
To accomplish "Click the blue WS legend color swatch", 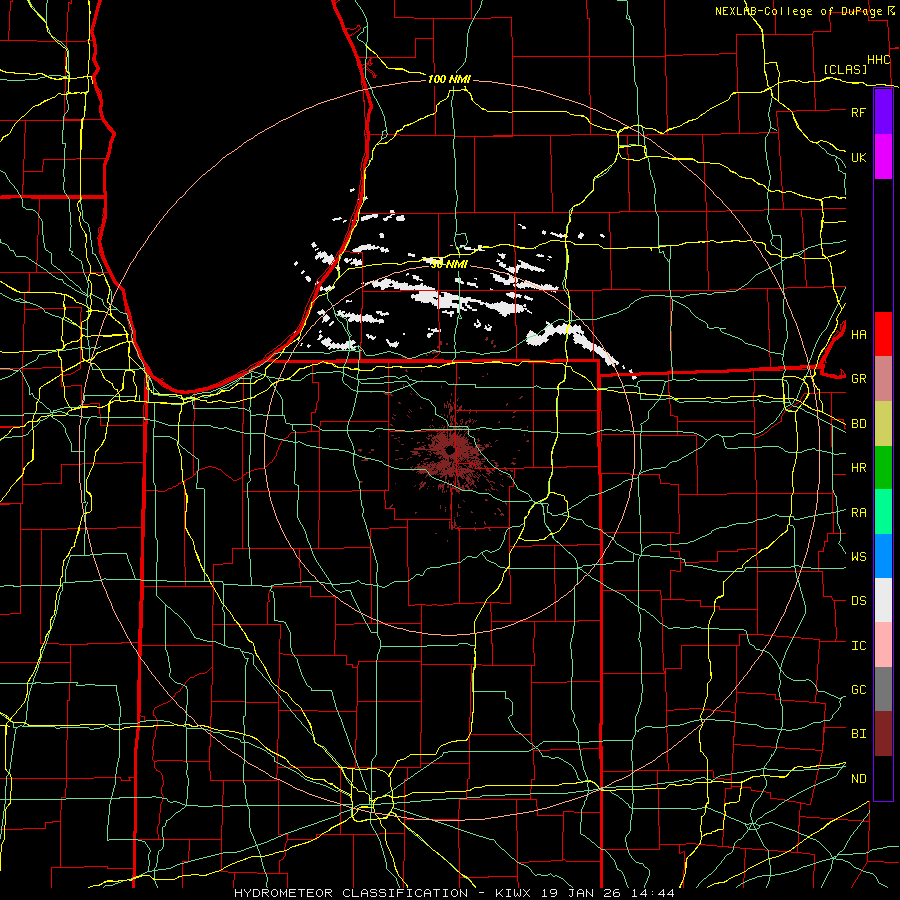I will pyautogui.click(x=883, y=556).
